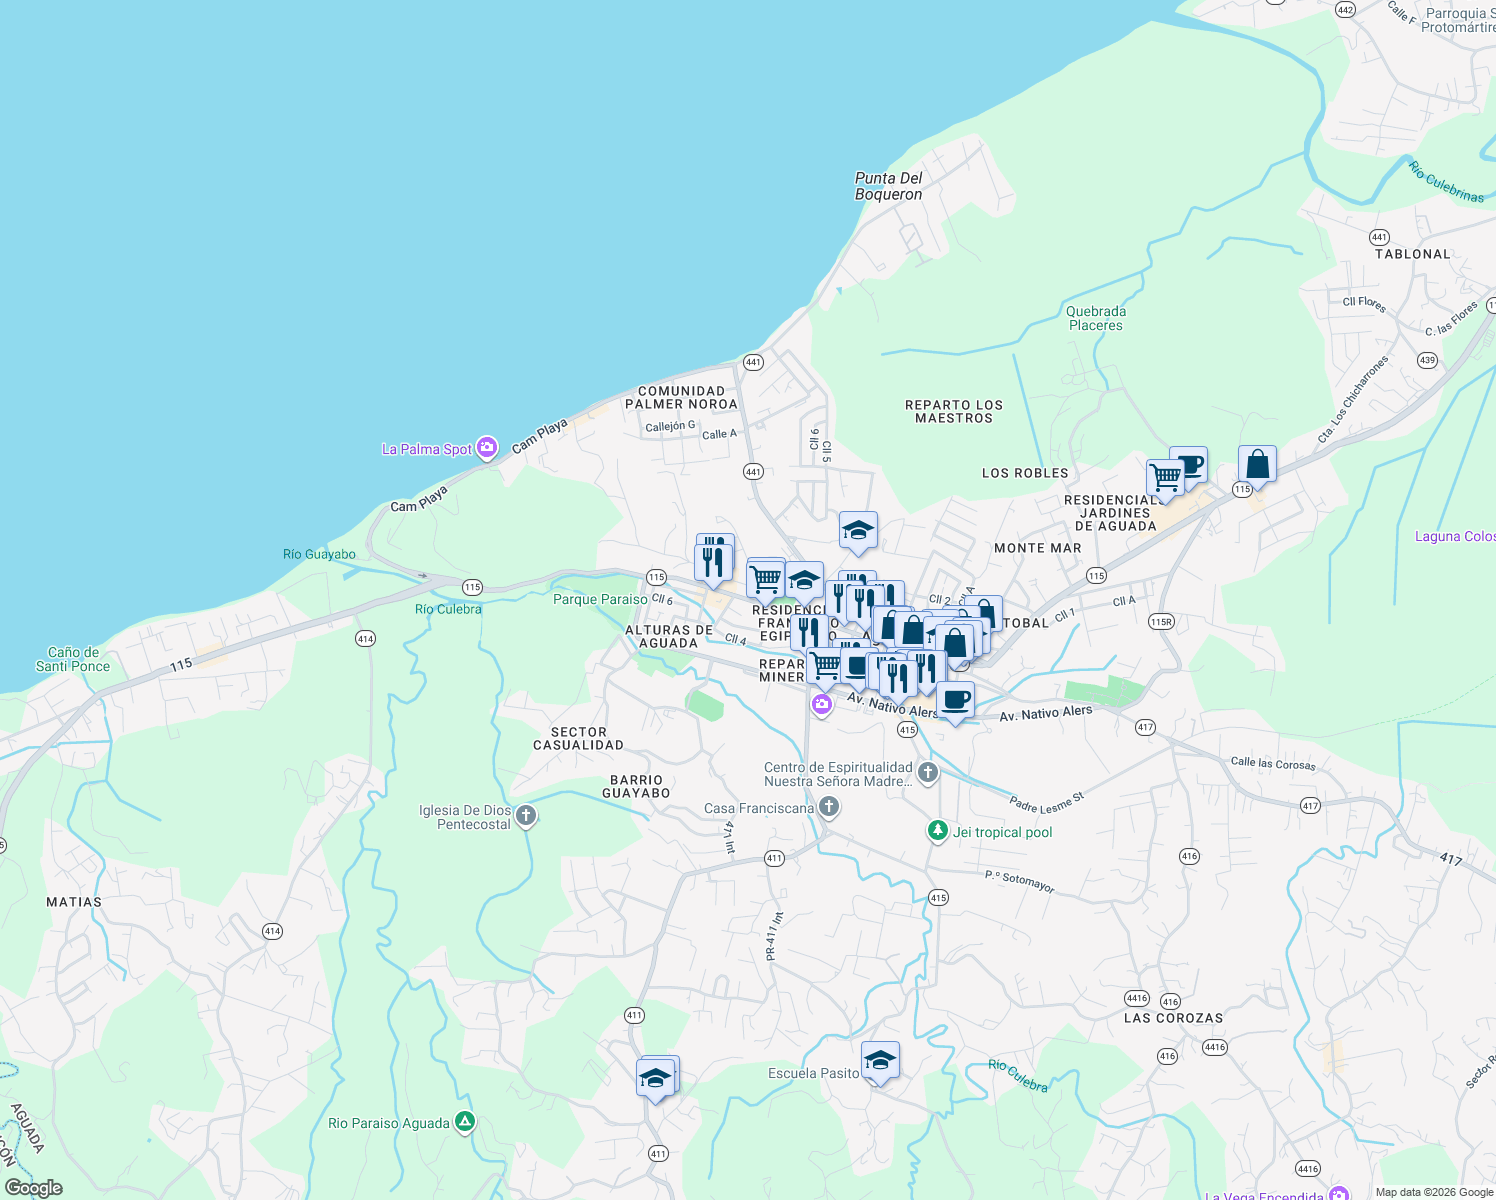Image resolution: width=1496 pixels, height=1200 pixels.
Task: Open the shopping-bag marker next to the eastern 115 shield
Action: point(1257,461)
